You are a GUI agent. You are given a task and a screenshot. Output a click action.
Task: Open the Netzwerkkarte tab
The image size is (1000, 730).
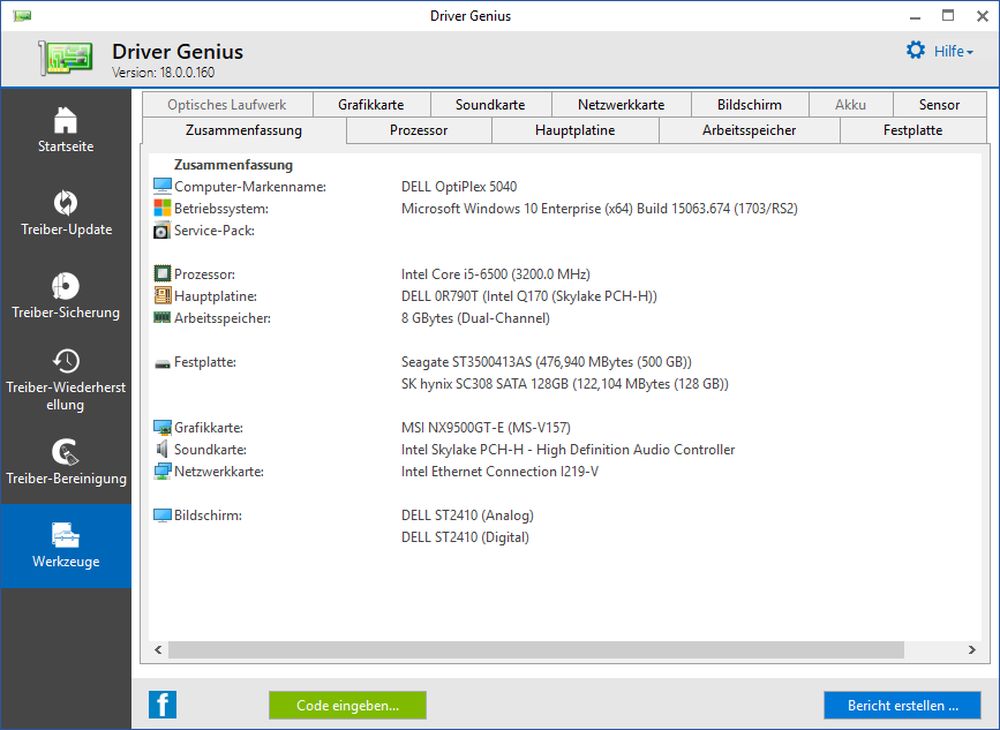click(620, 104)
